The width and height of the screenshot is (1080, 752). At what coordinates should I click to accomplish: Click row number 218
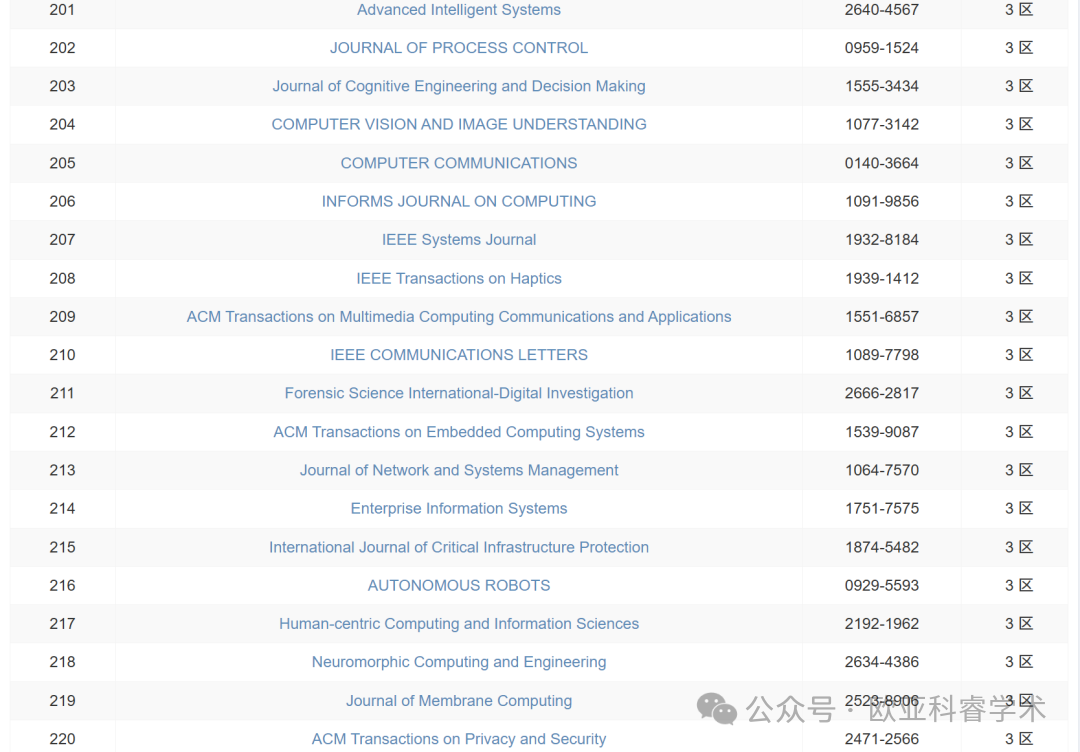pos(62,662)
